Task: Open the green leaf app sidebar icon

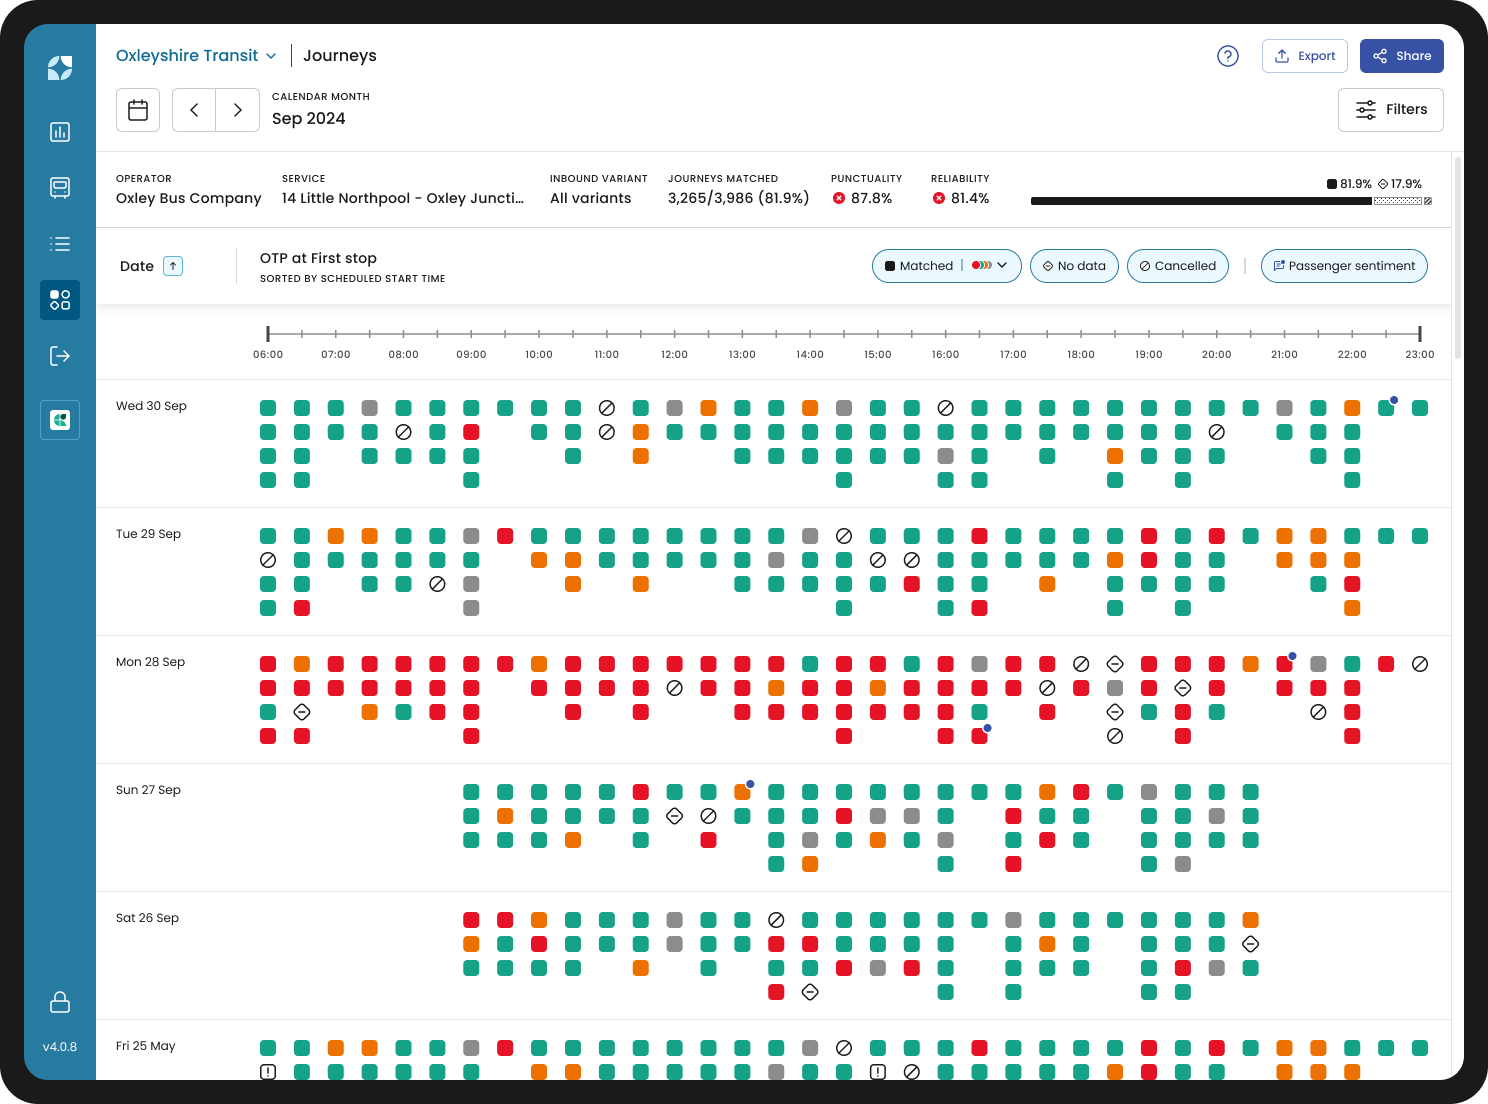Action: (x=60, y=420)
